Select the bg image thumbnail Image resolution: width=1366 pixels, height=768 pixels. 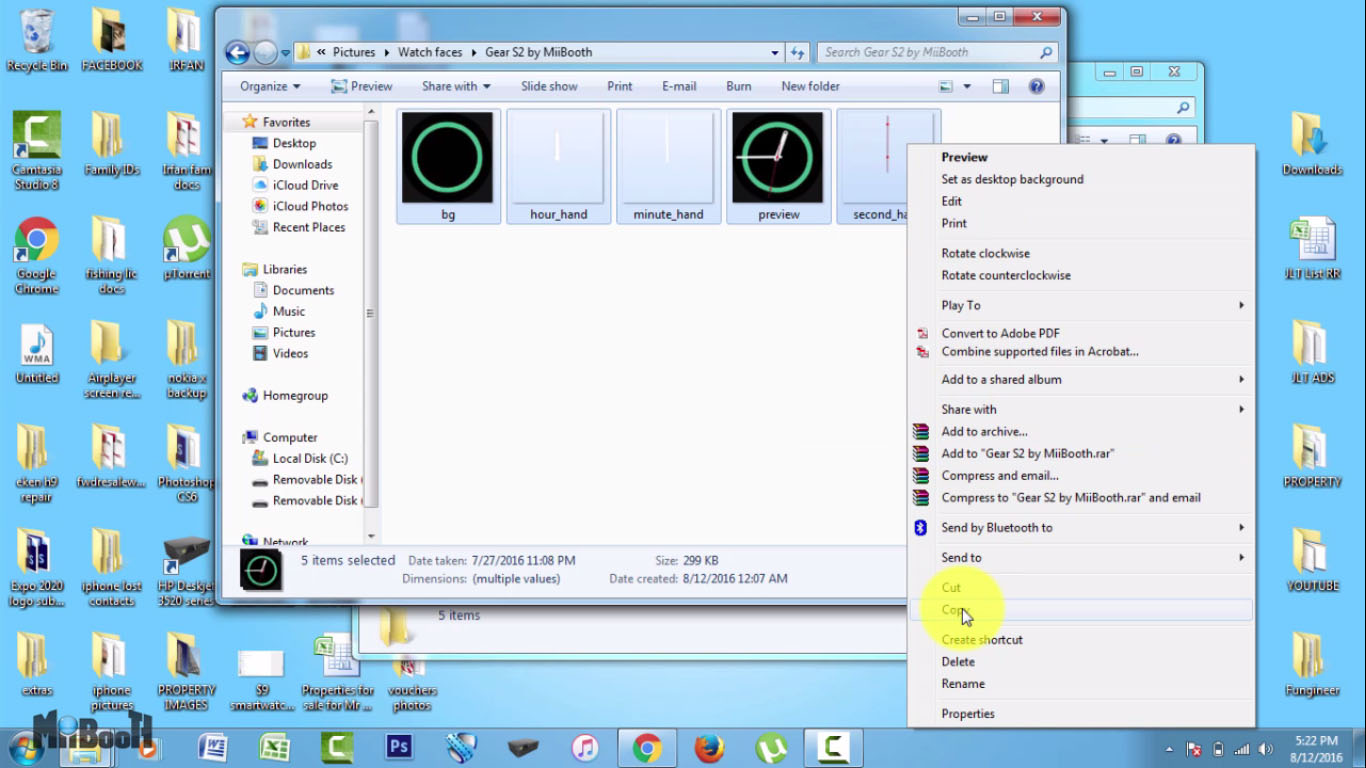coord(448,166)
